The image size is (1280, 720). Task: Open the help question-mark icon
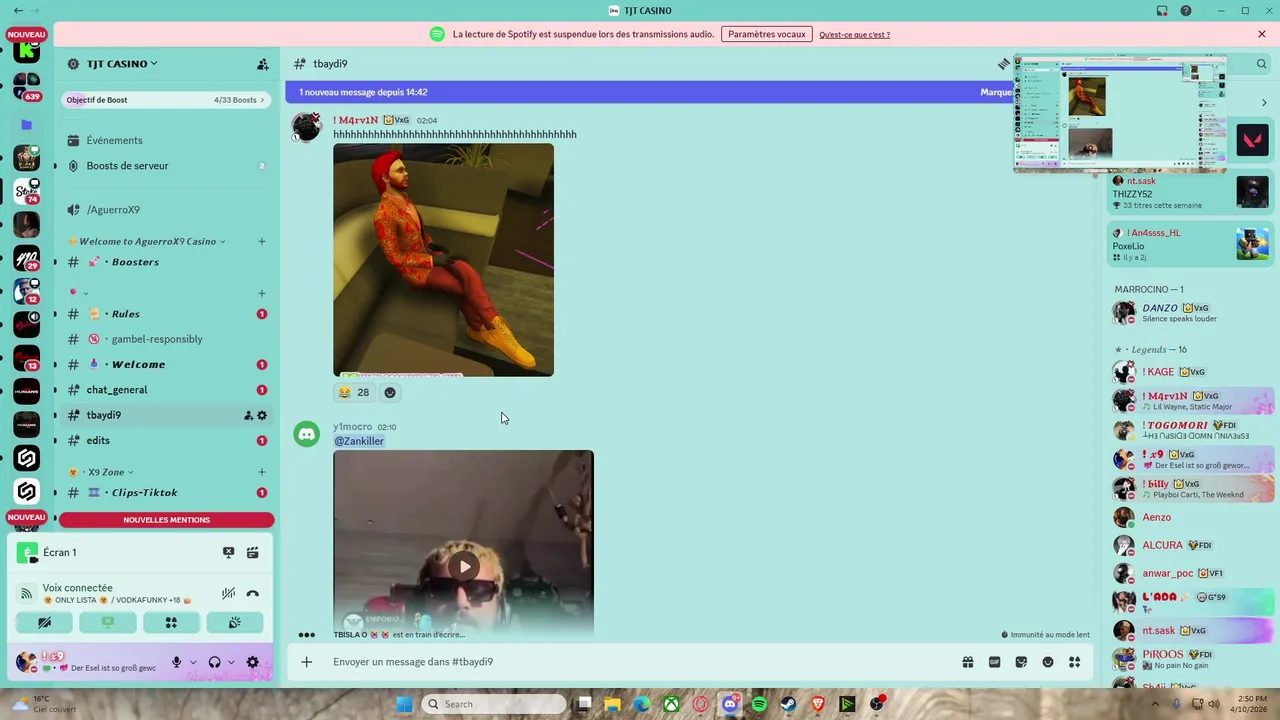click(1186, 10)
